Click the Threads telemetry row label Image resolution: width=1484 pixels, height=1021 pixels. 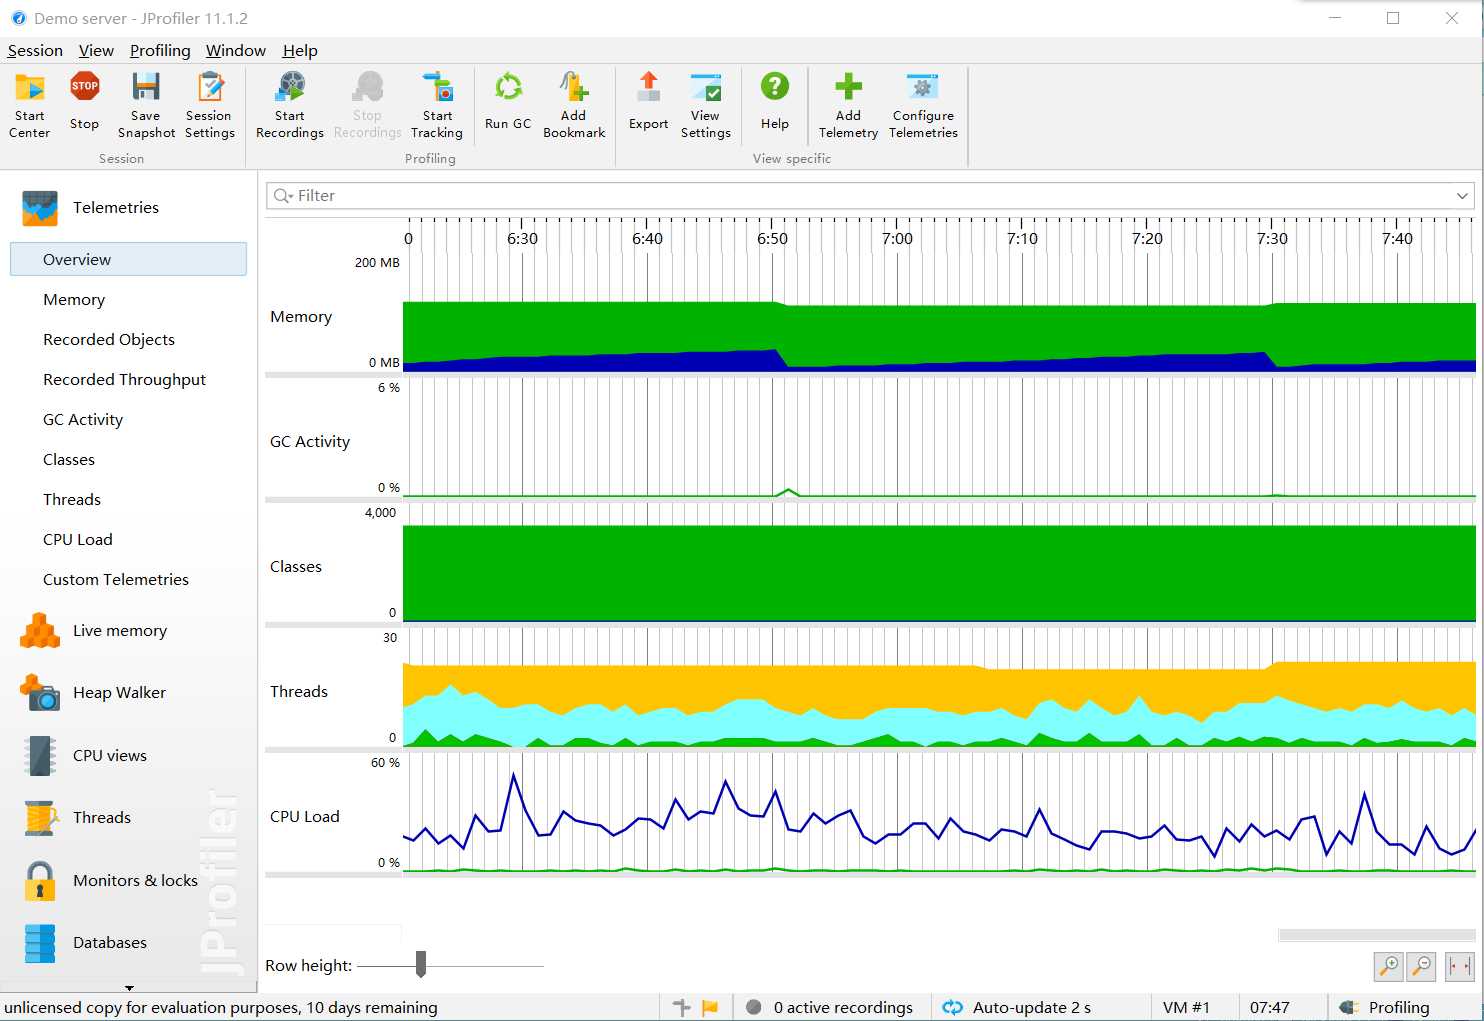tap(299, 692)
